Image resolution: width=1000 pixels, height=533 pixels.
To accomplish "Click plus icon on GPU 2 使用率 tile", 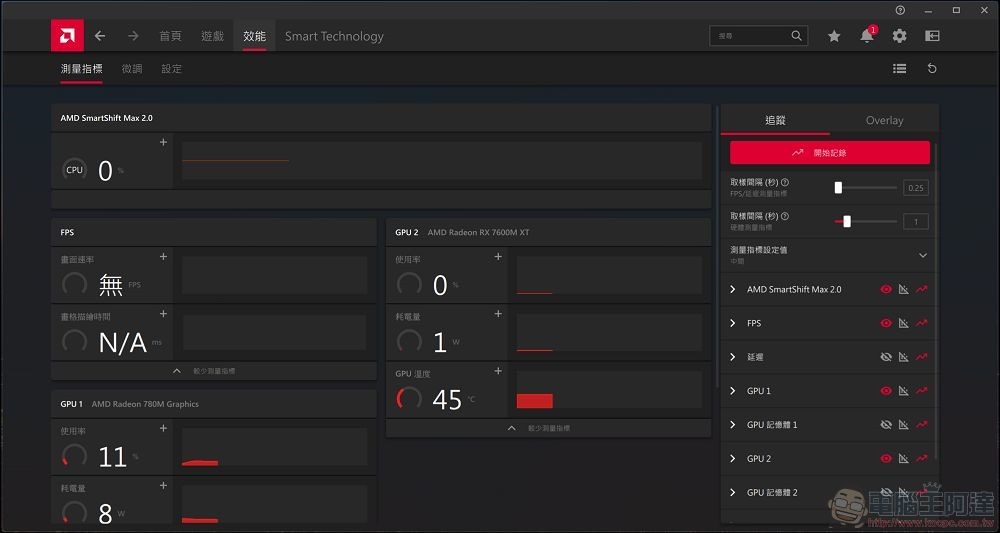I will pyautogui.click(x=498, y=256).
